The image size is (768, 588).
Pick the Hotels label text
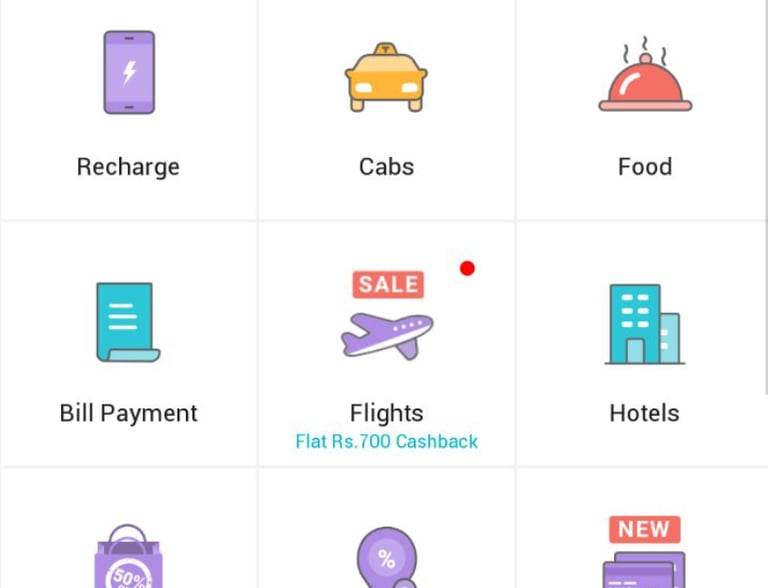[644, 413]
